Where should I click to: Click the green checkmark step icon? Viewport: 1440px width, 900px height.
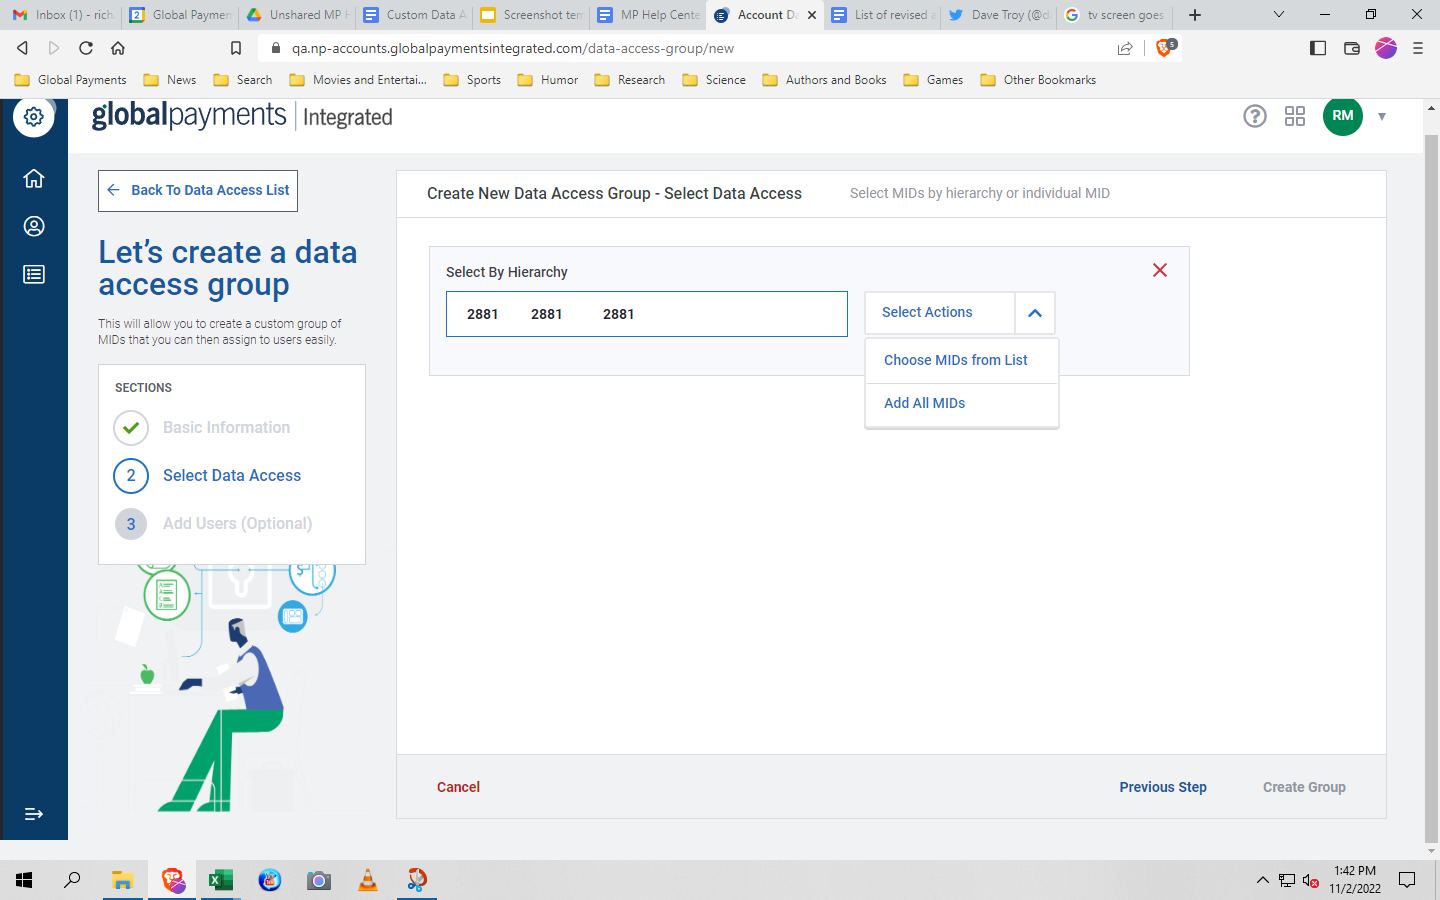pos(131,428)
